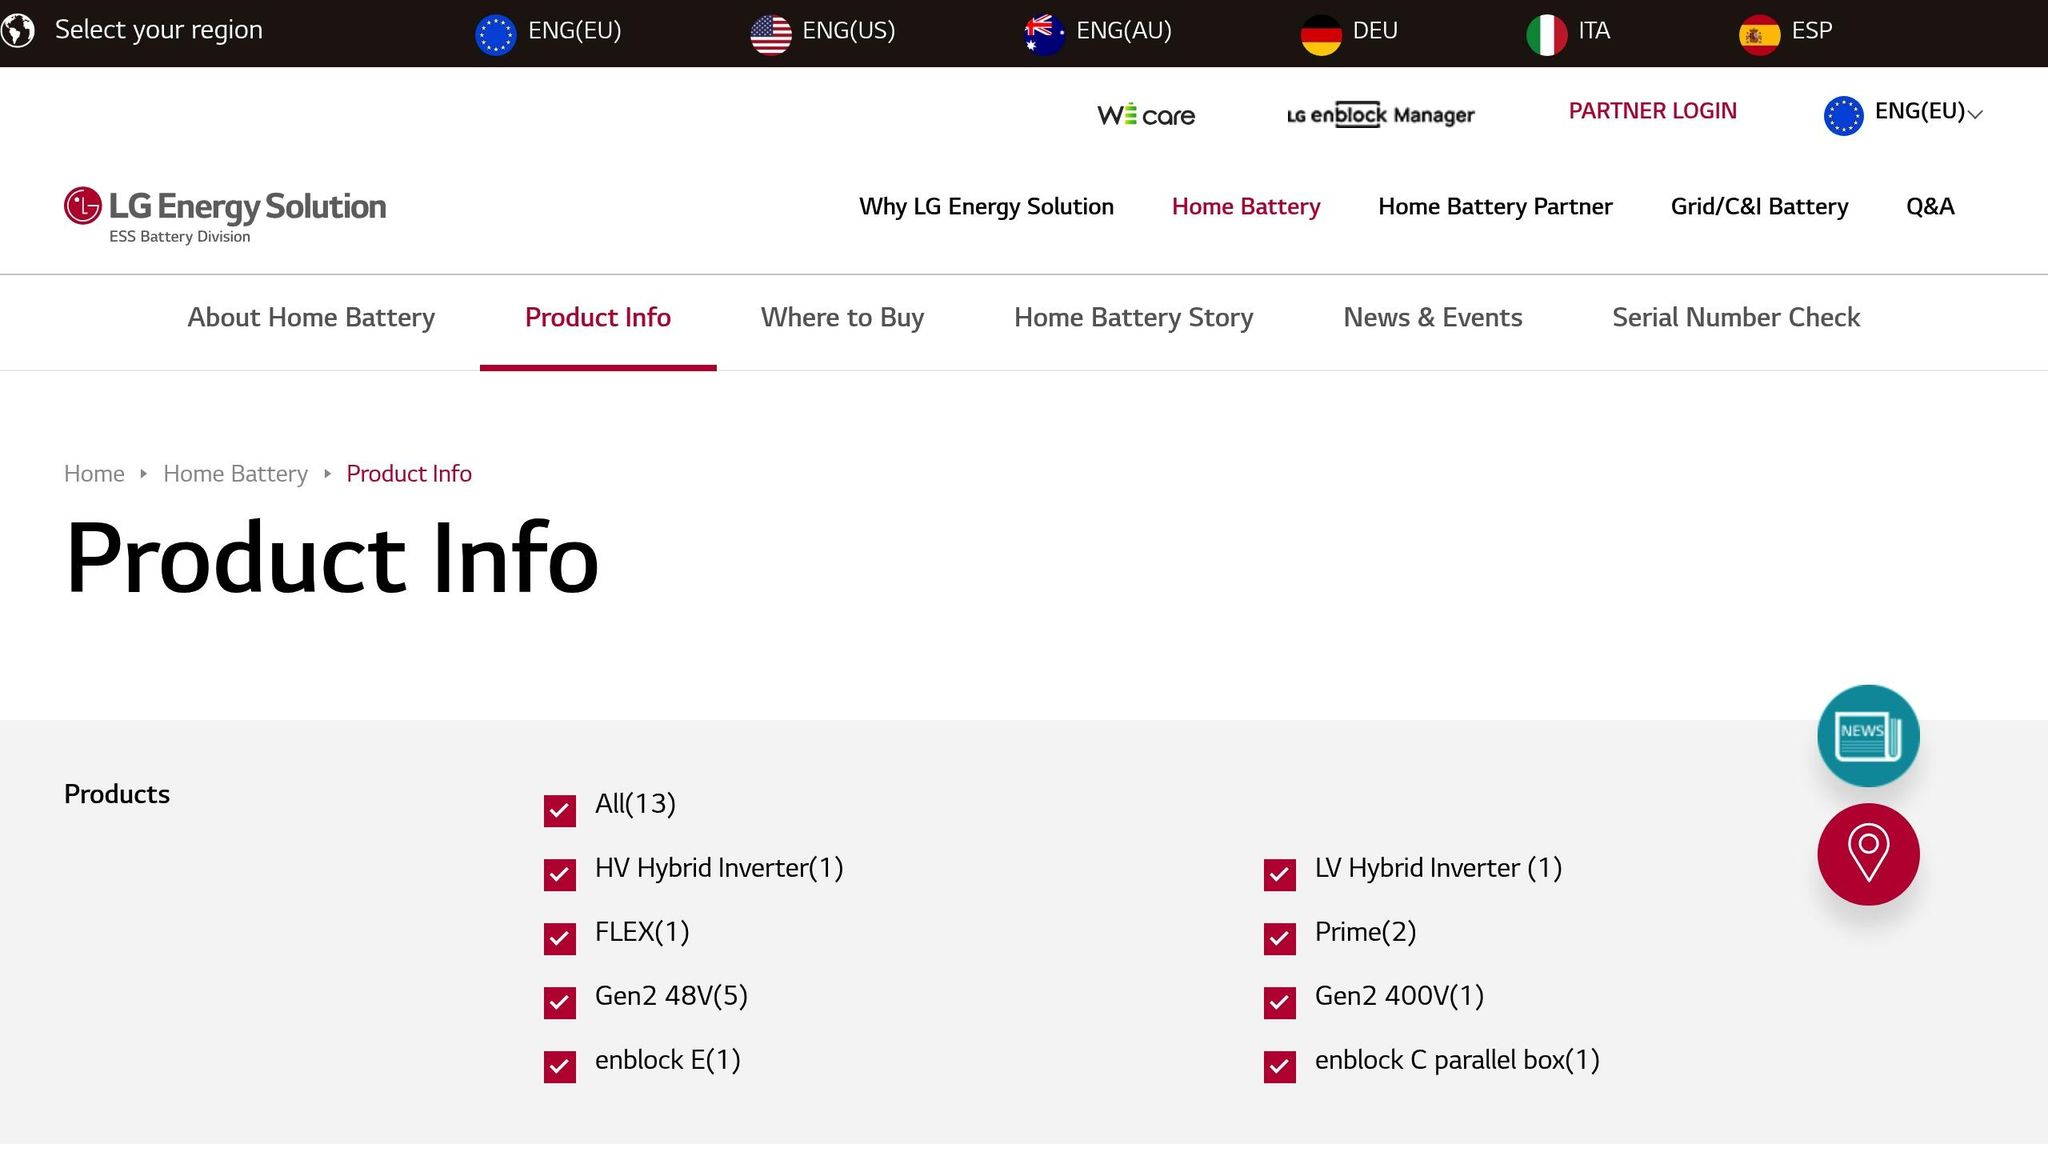This screenshot has height=1152, width=2048.
Task: Click ESS Battery Division subtitle text
Action: (x=179, y=237)
